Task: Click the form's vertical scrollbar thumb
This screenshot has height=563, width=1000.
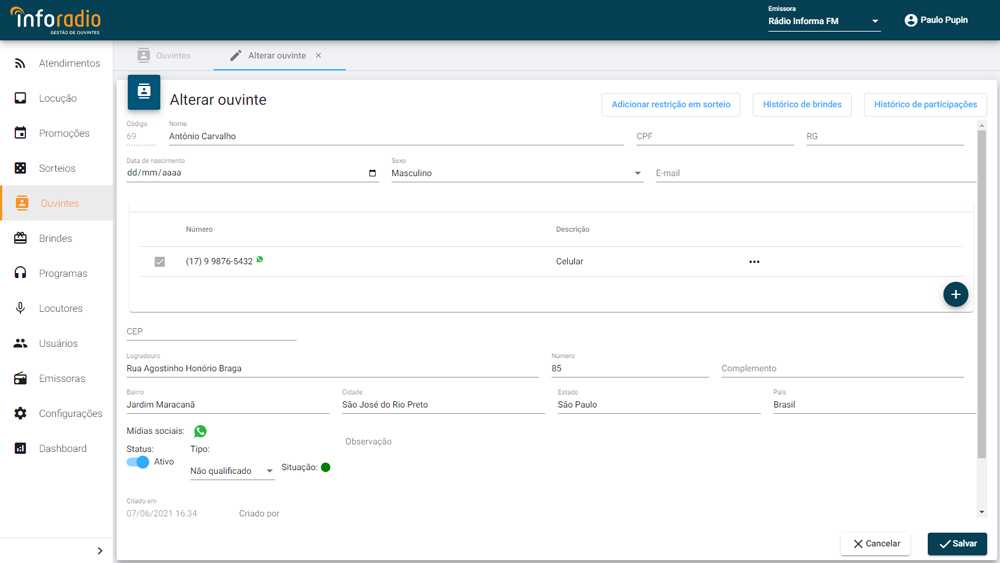Action: 982,293
